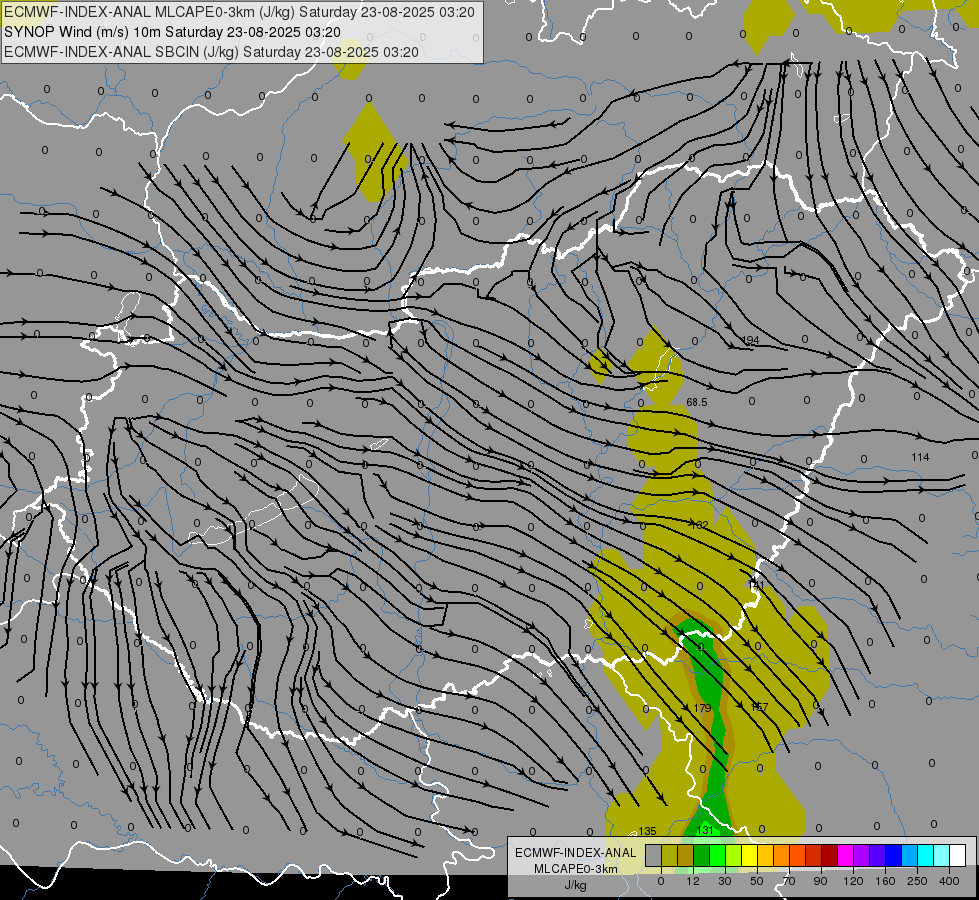
Task: Click the J/kg unit label in legend
Action: pos(575,885)
